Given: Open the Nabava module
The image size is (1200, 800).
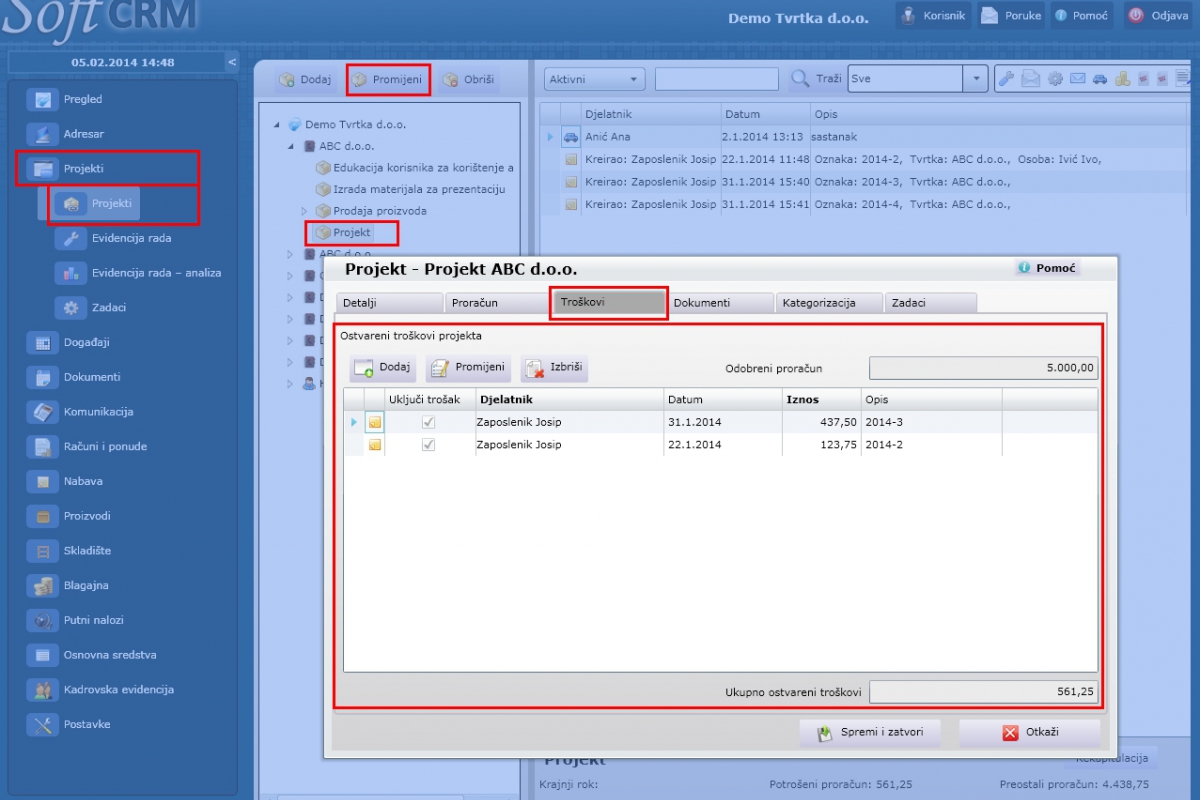Looking at the screenshot, I should (66, 481).
